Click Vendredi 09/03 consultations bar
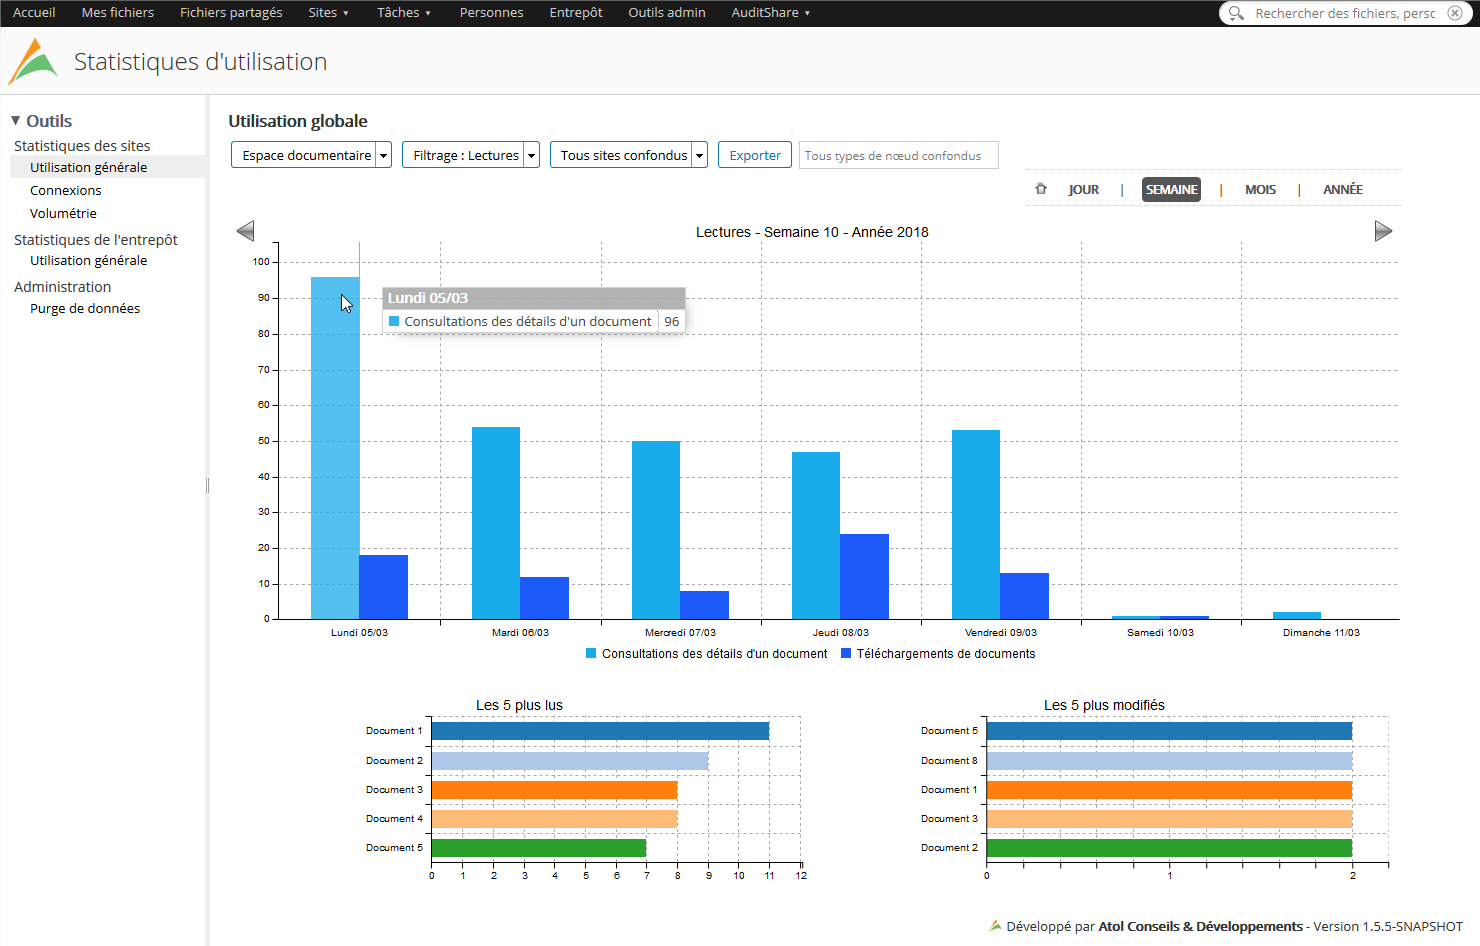Viewport: 1480px width, 946px height. 976,524
